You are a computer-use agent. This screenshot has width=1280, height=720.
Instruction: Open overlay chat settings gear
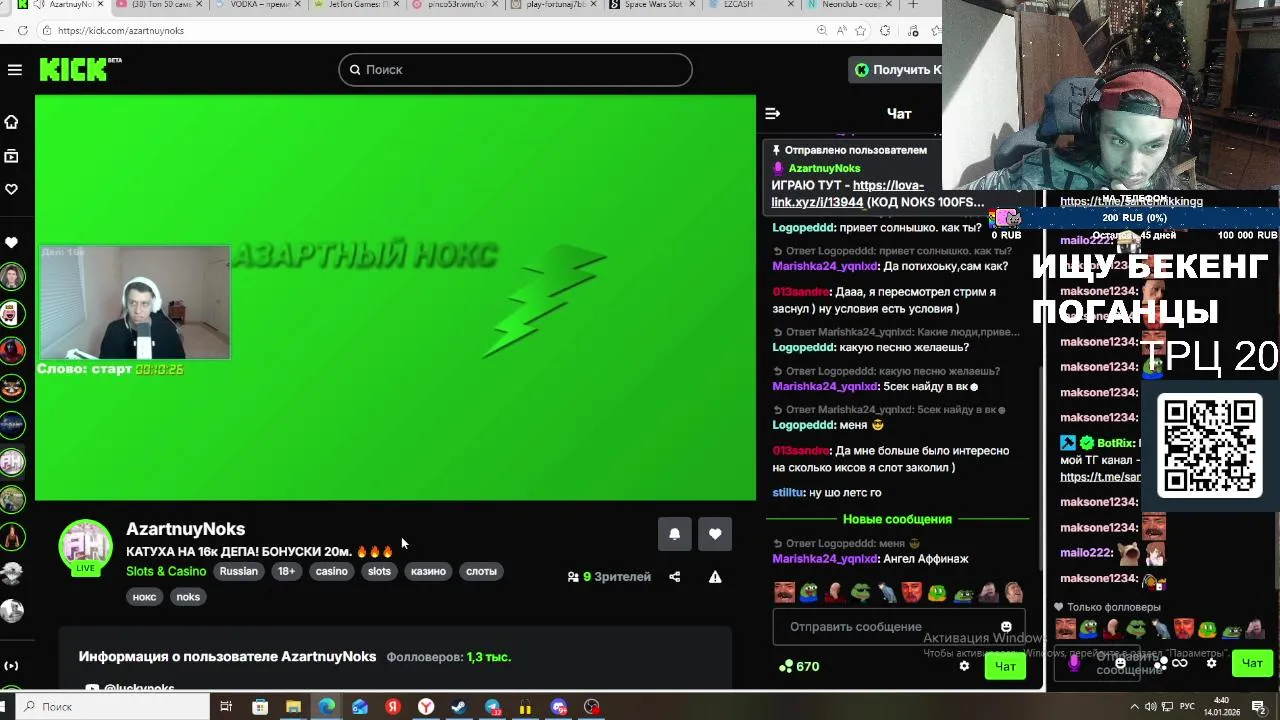(1211, 662)
